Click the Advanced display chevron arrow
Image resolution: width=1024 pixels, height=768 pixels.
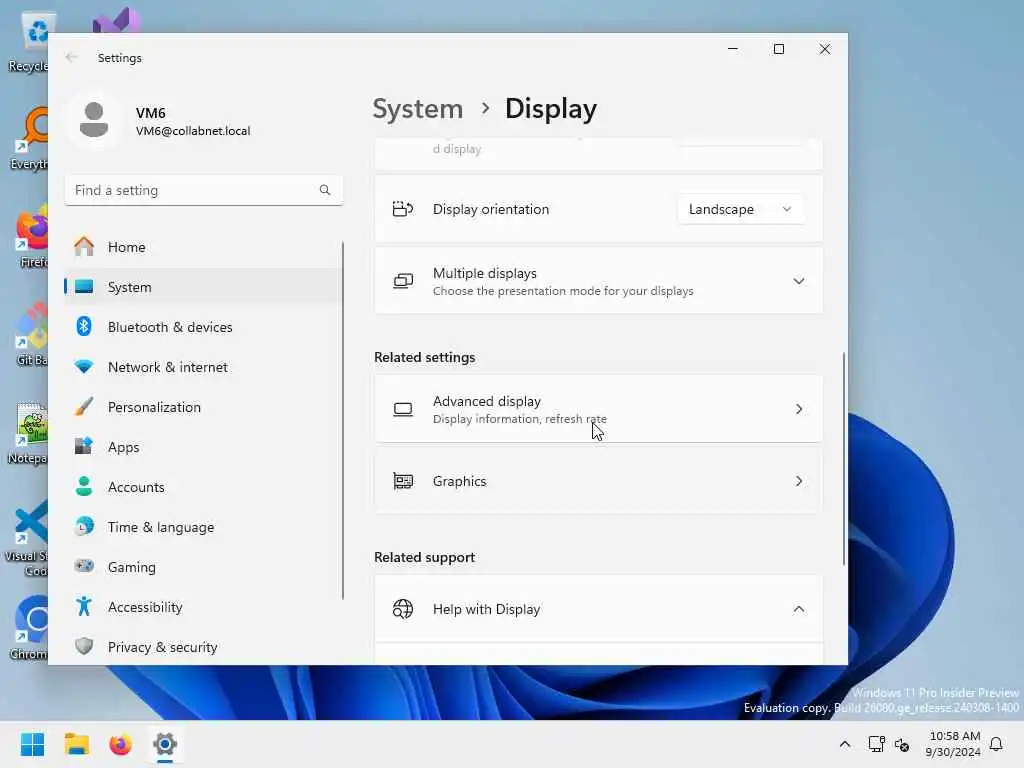tap(799, 409)
